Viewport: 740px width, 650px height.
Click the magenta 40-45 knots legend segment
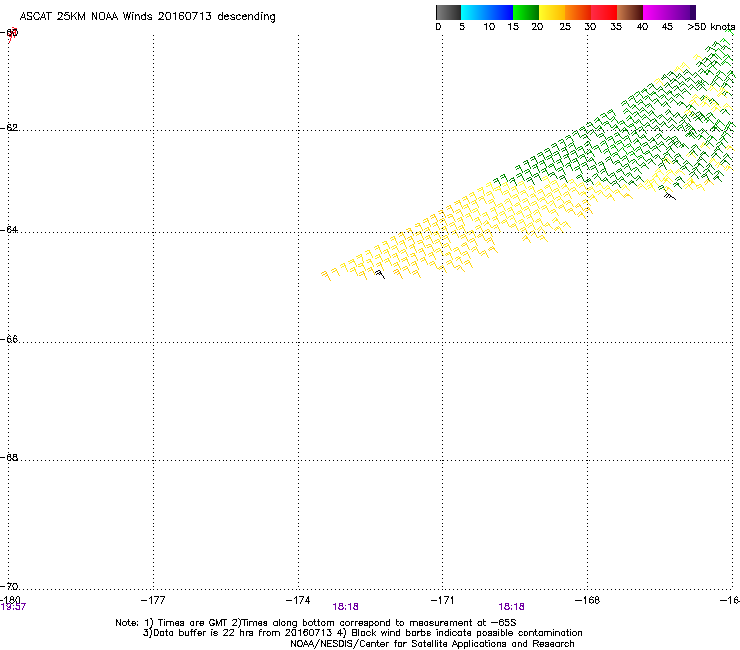pyautogui.click(x=656, y=12)
